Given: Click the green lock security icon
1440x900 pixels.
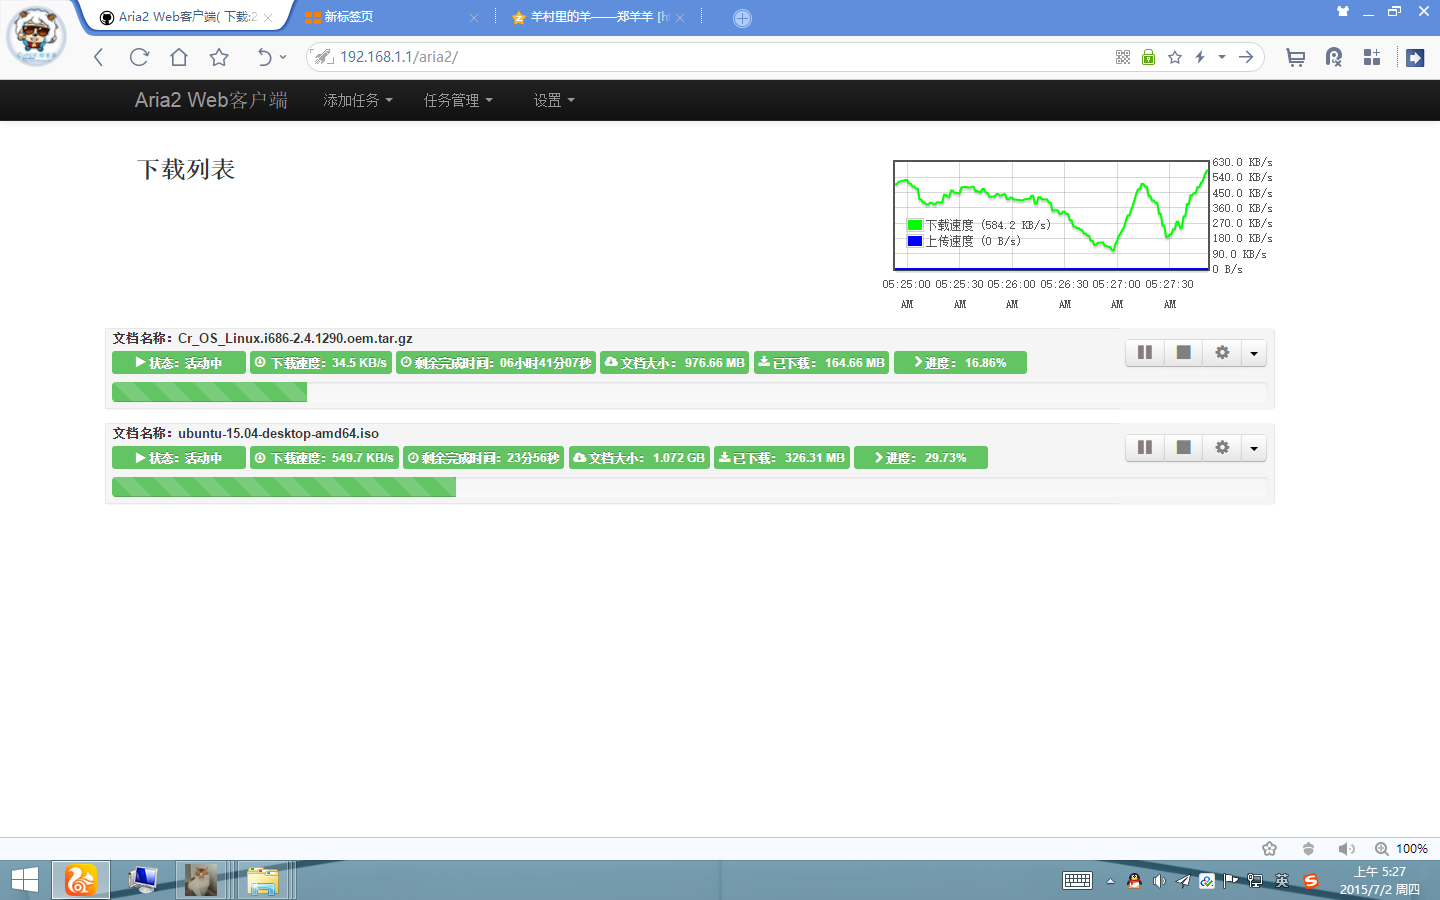Looking at the screenshot, I should pos(1148,57).
